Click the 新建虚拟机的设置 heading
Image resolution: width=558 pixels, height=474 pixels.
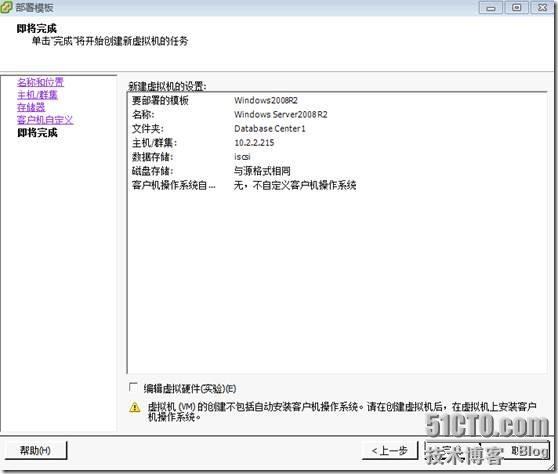168,86
